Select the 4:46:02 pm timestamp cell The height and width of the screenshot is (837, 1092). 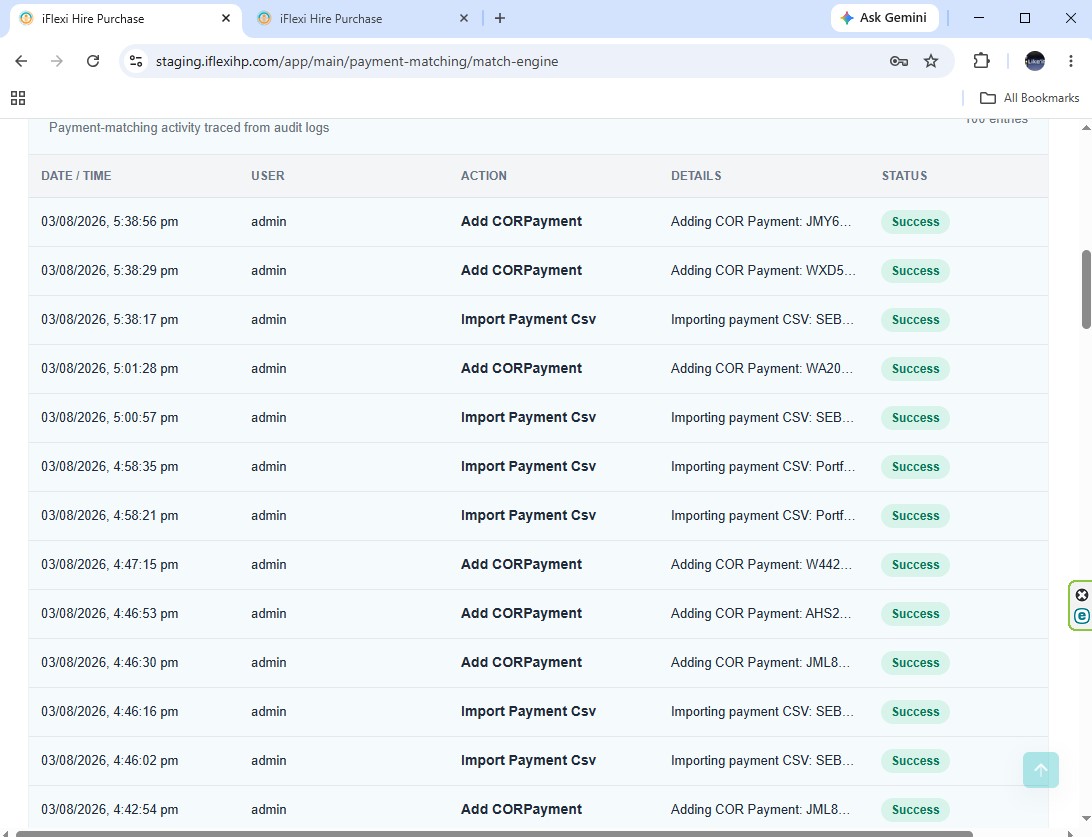(x=109, y=760)
